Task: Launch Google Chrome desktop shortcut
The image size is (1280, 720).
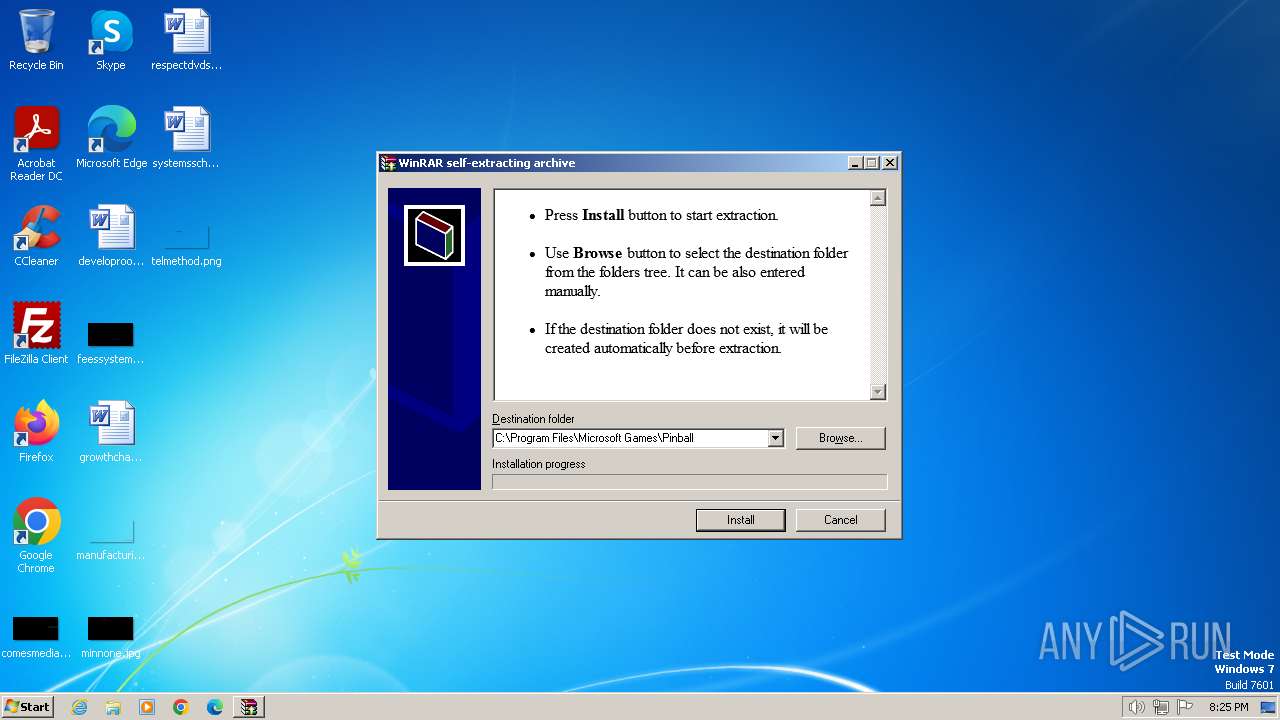Action: [36, 535]
